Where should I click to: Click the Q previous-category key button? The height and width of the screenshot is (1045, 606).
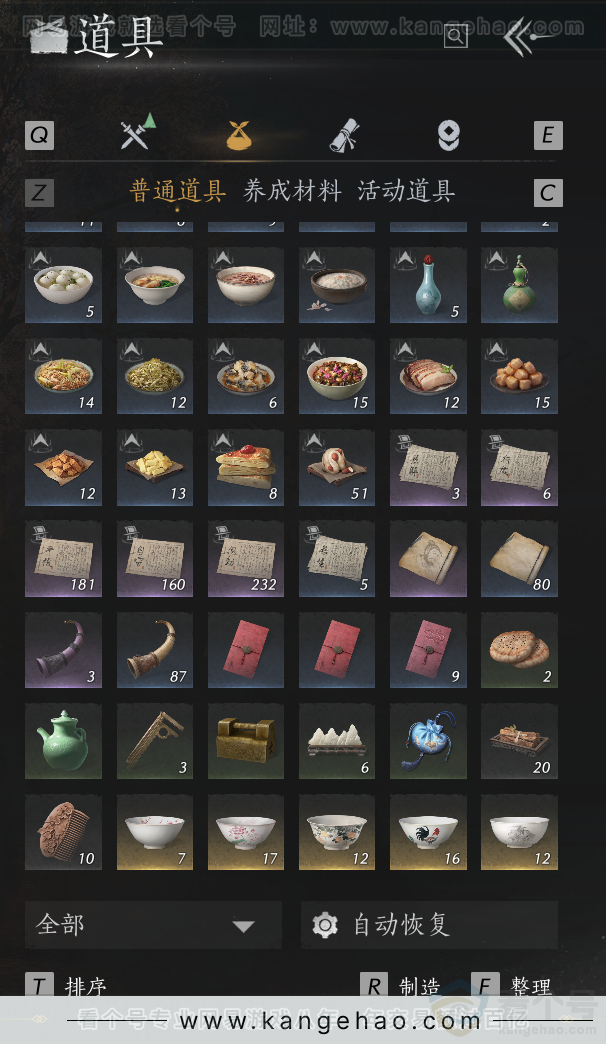click(39, 135)
